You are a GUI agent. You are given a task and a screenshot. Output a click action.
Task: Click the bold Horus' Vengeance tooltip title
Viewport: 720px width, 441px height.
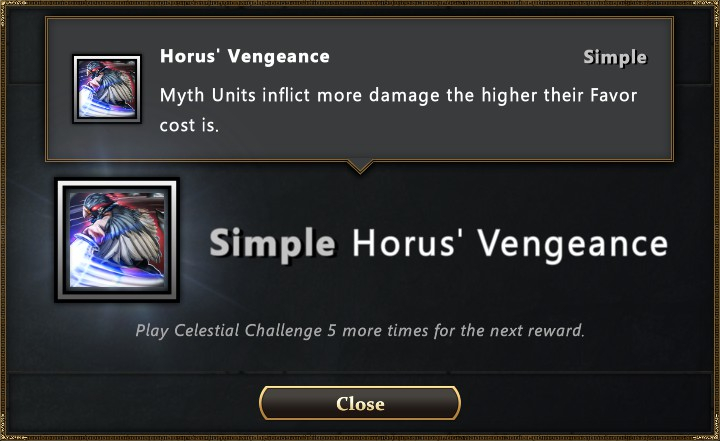point(245,57)
